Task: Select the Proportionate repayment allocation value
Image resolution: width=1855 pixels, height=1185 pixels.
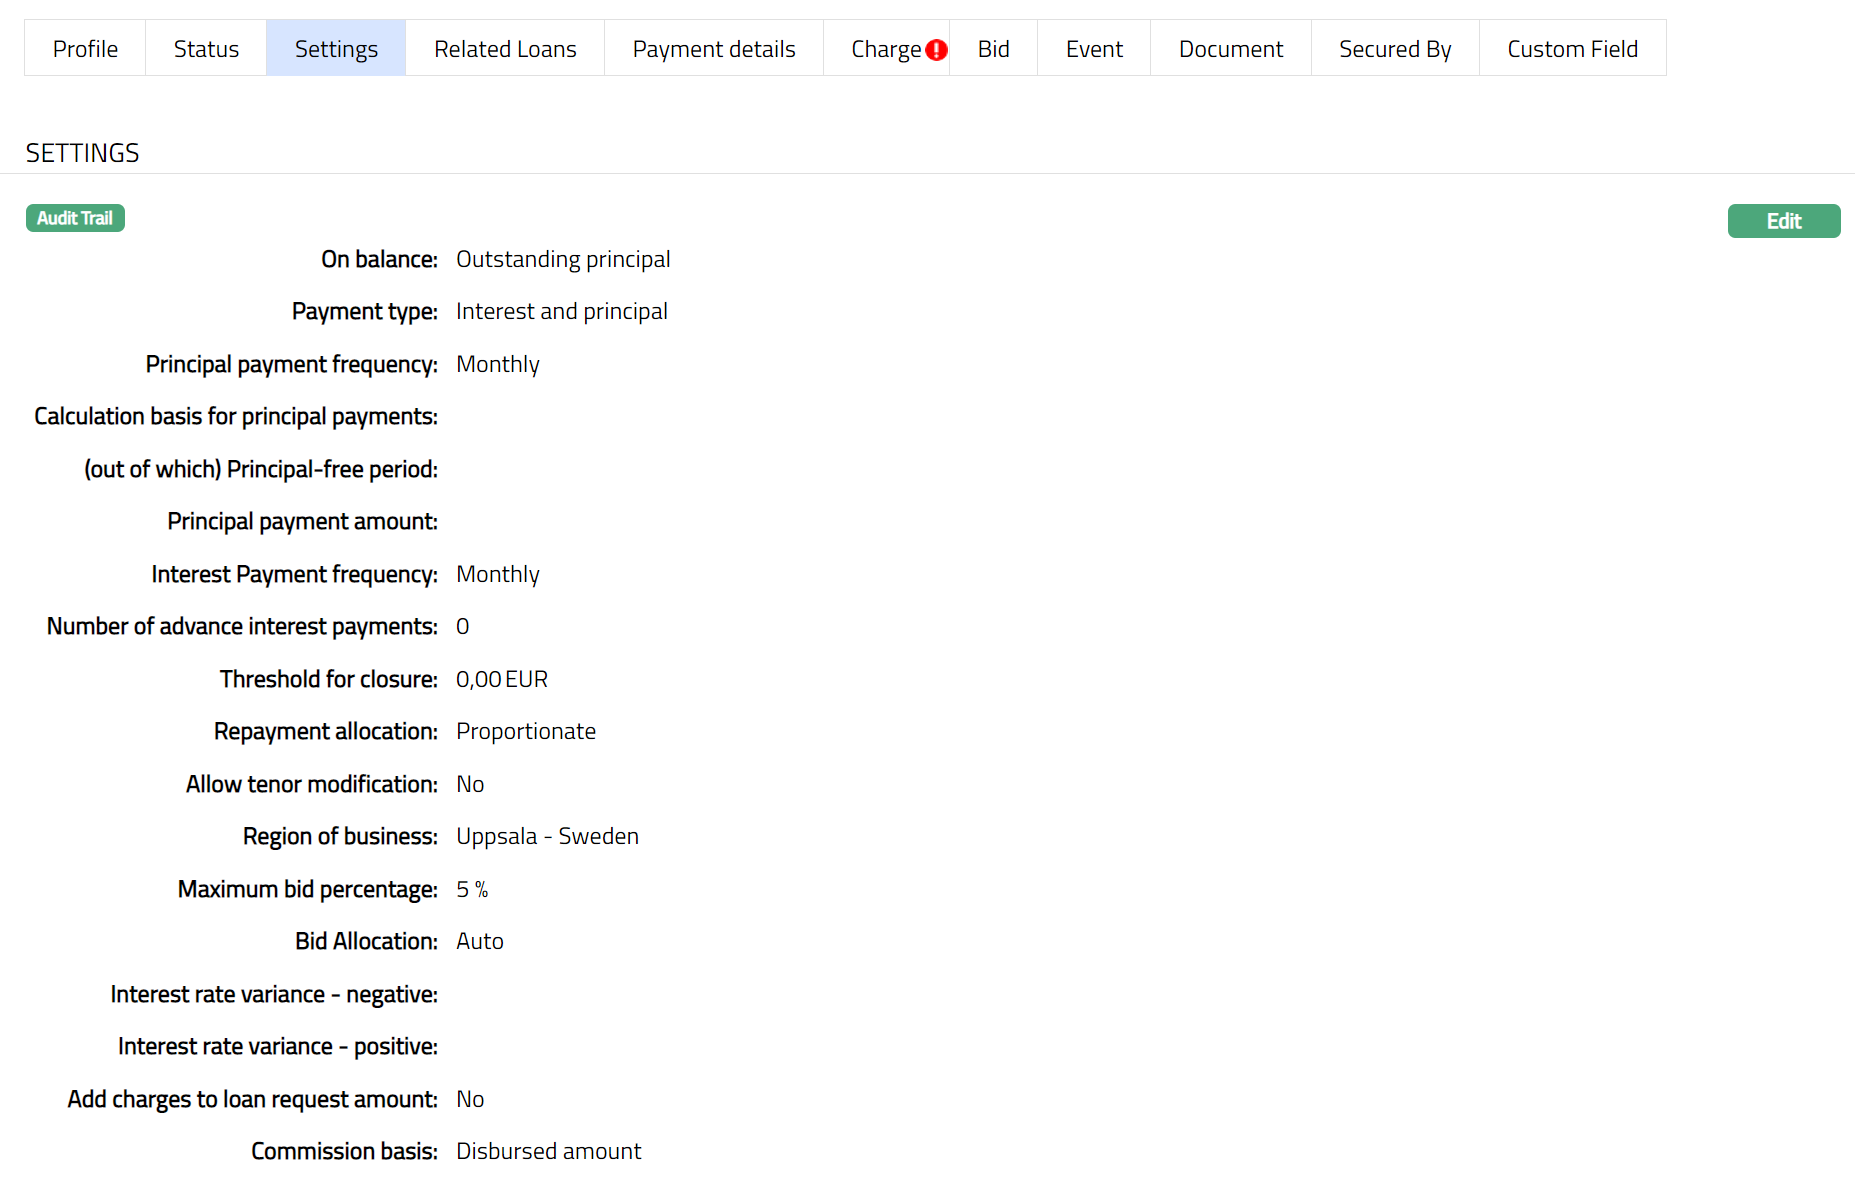Action: tap(526, 731)
